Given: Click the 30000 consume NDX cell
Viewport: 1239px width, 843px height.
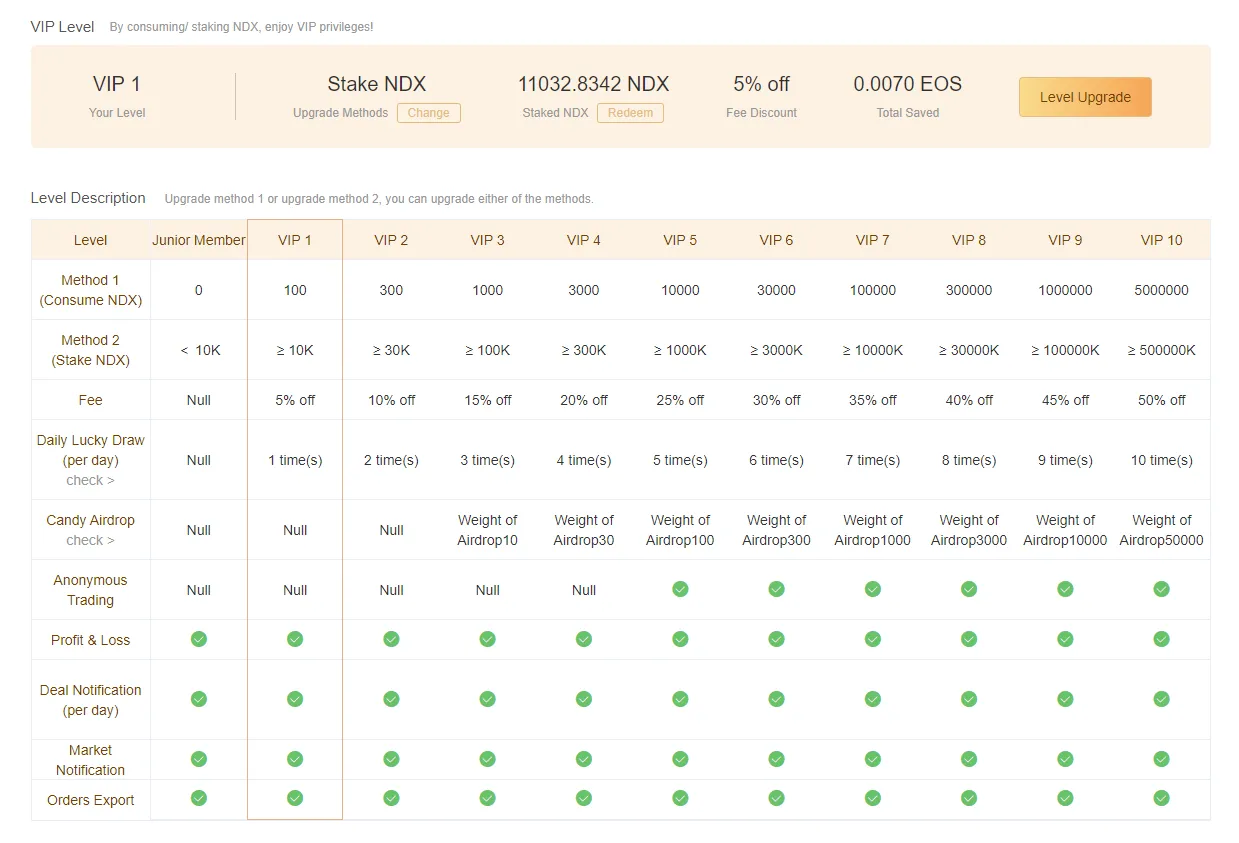Looking at the screenshot, I should (x=776, y=290).
